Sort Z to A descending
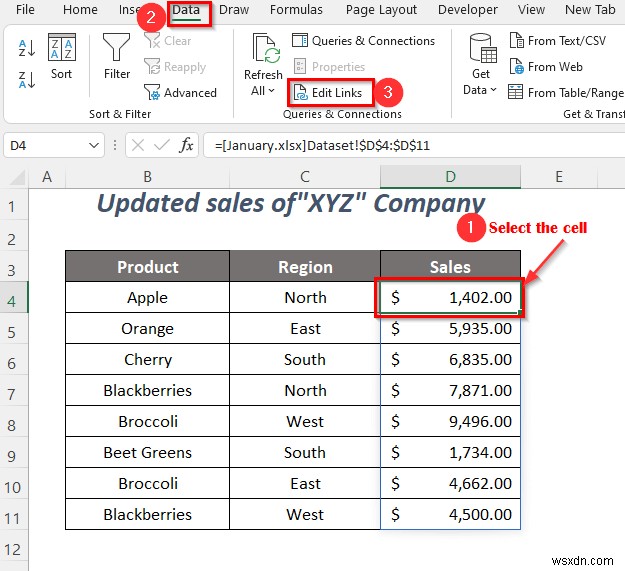This screenshot has height=571, width=625. [x=27, y=79]
